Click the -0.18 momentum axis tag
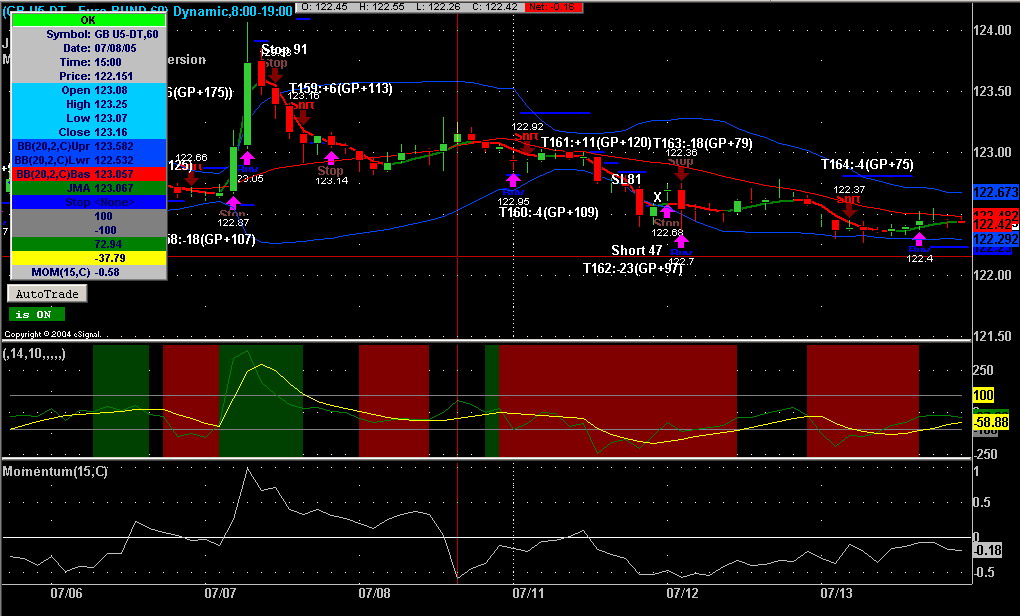This screenshot has height=616, width=1020. tap(987, 550)
